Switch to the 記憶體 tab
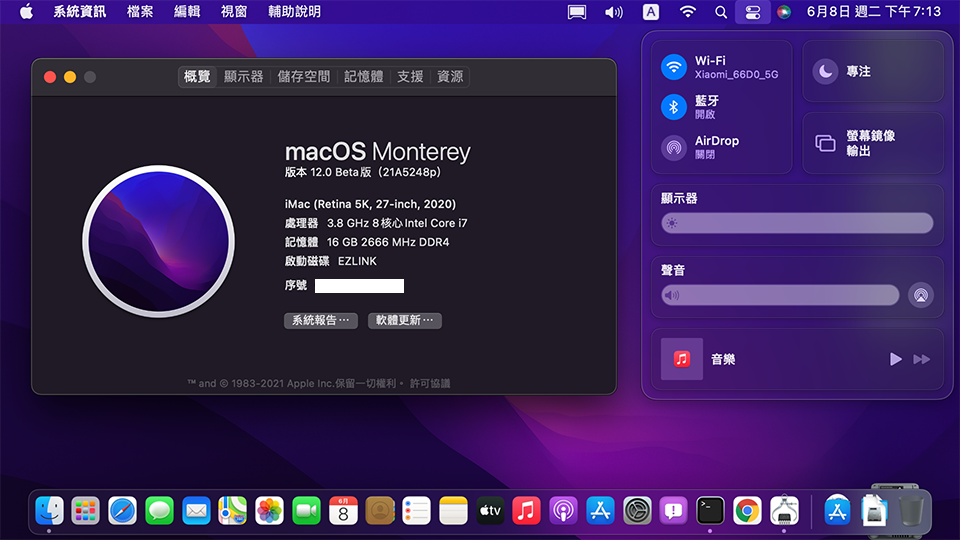 pos(364,77)
